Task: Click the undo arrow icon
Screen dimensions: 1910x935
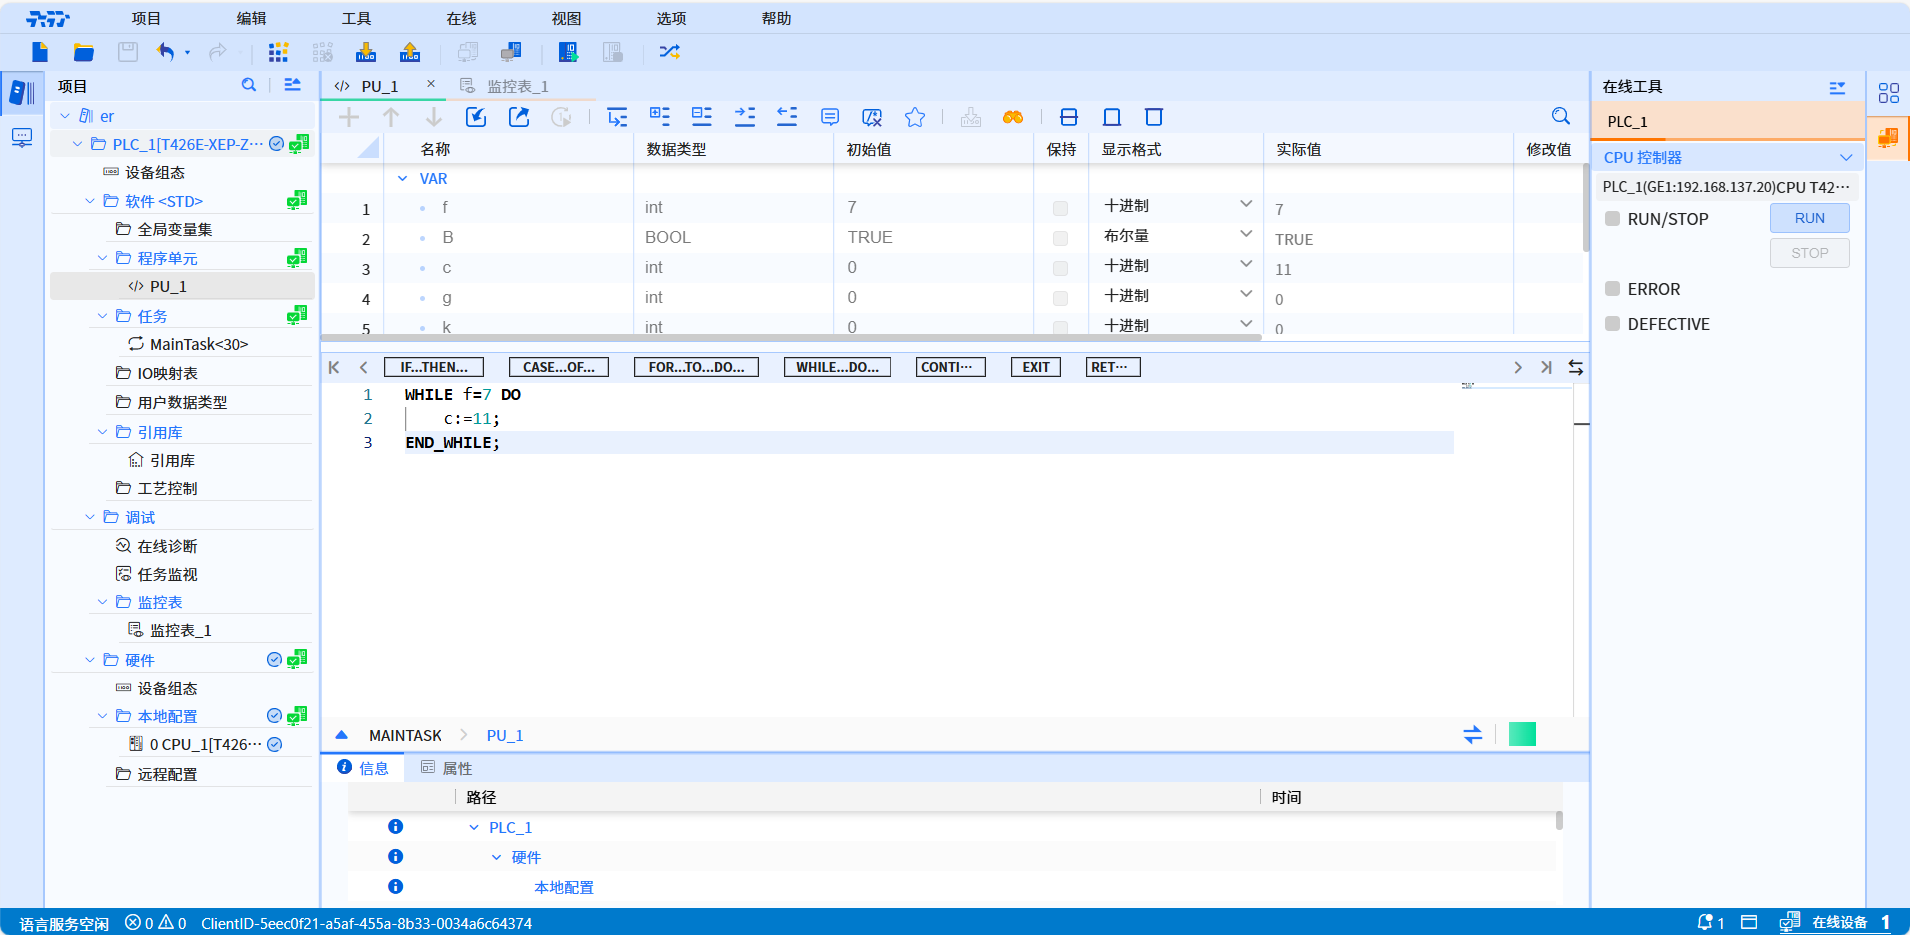Action: click(x=166, y=52)
